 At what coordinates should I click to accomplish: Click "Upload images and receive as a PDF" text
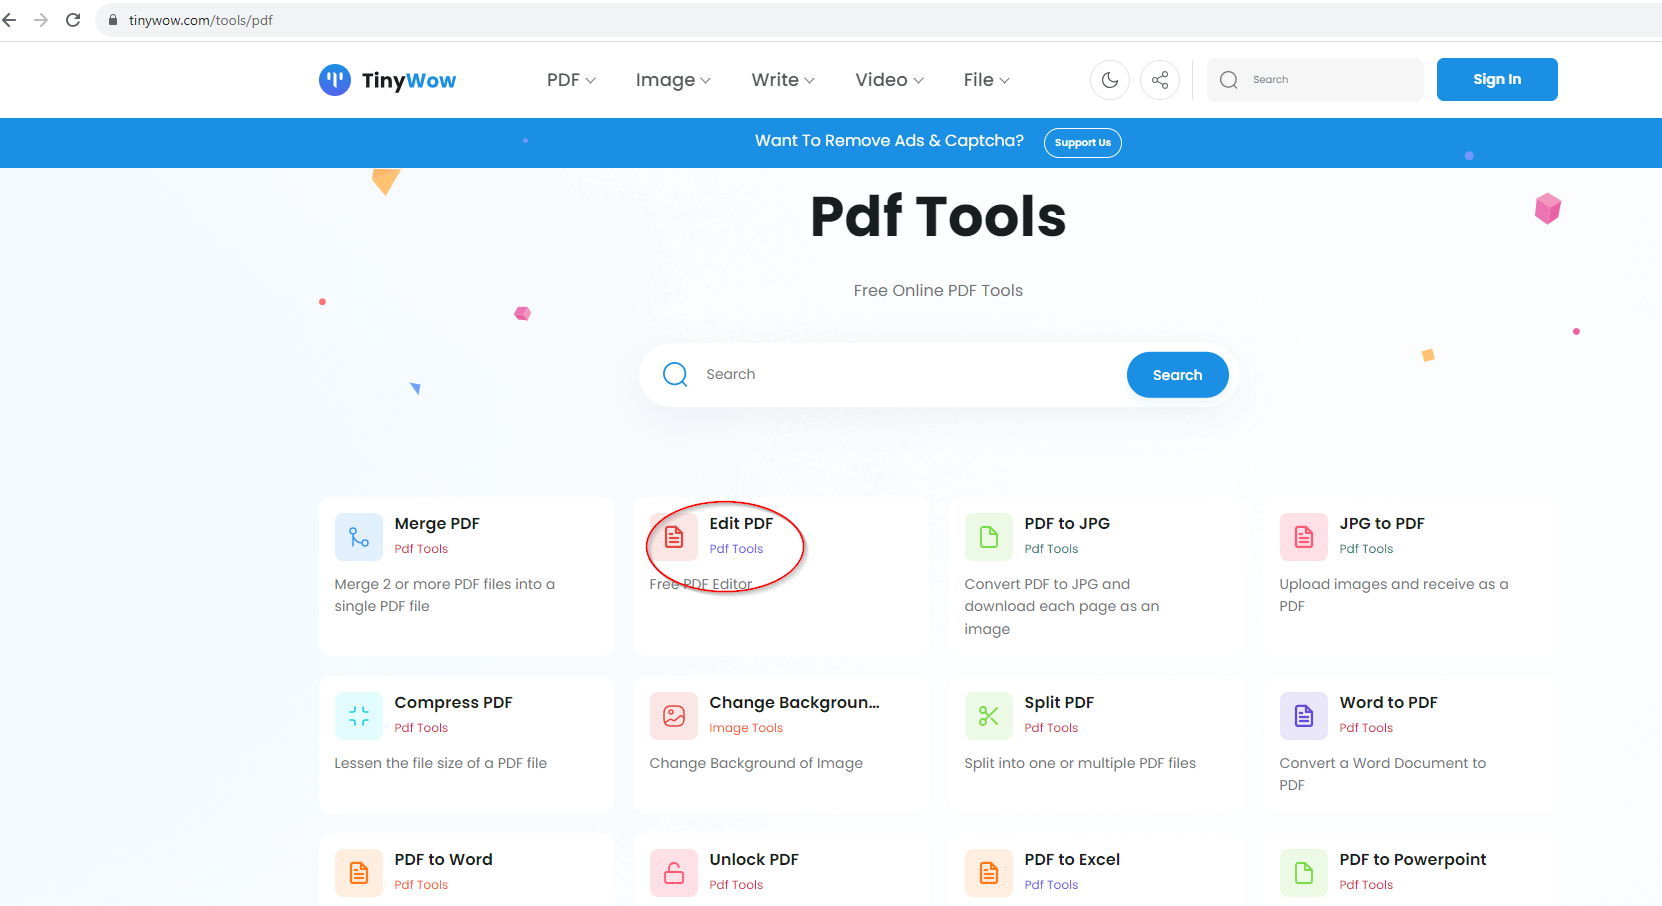1394,595
